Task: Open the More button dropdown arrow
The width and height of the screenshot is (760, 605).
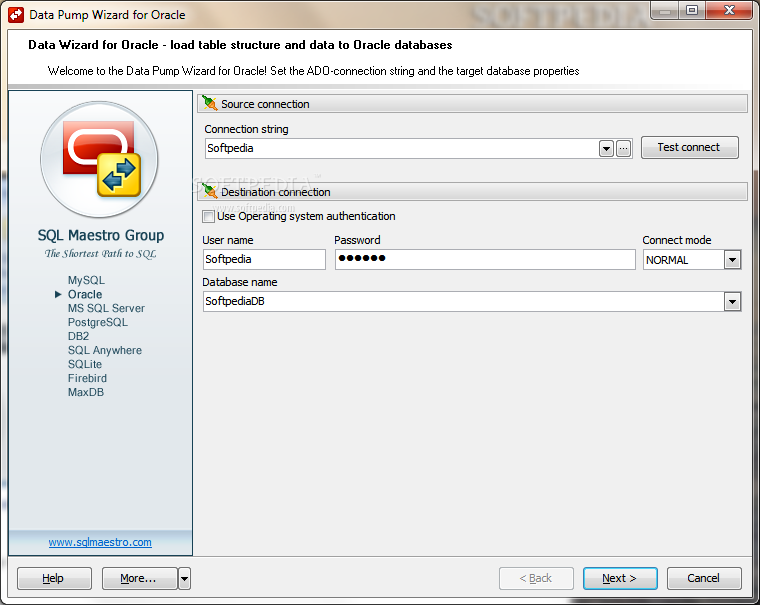Action: pyautogui.click(x=184, y=578)
